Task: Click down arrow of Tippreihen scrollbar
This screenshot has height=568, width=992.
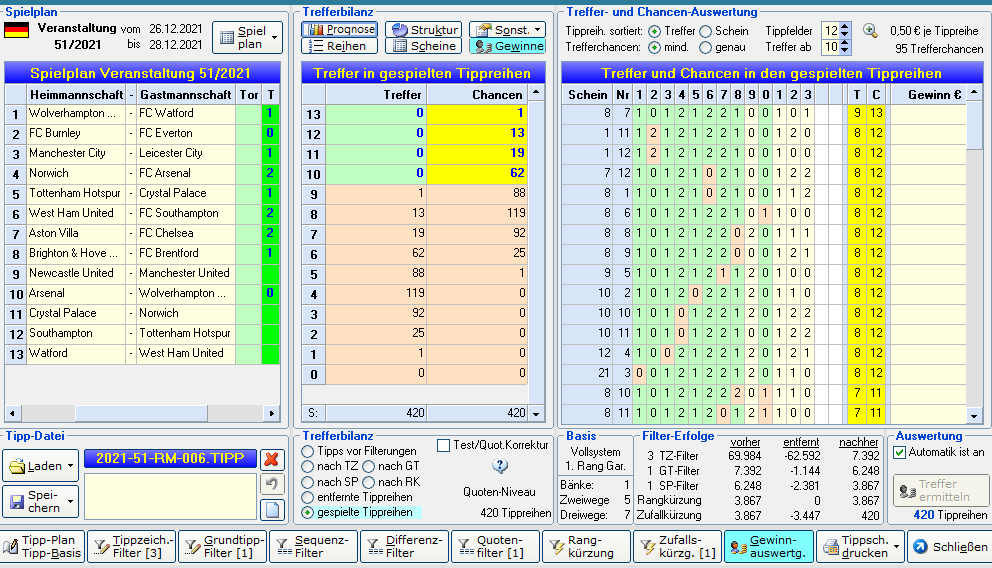Action: (974, 416)
